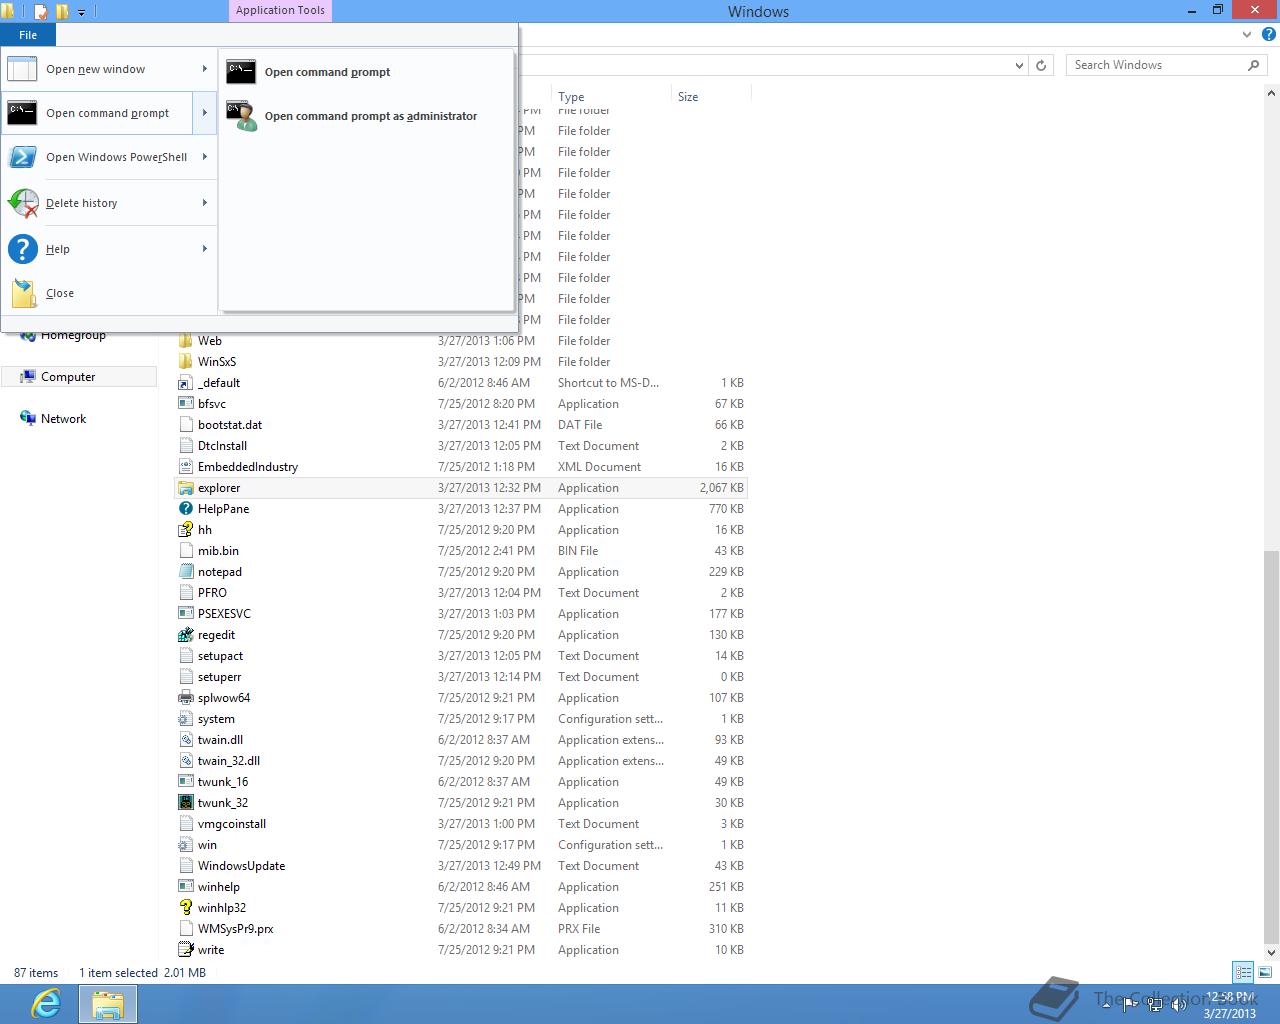Expand the Help submenu arrow
Viewport: 1280px width, 1024px height.
(204, 249)
